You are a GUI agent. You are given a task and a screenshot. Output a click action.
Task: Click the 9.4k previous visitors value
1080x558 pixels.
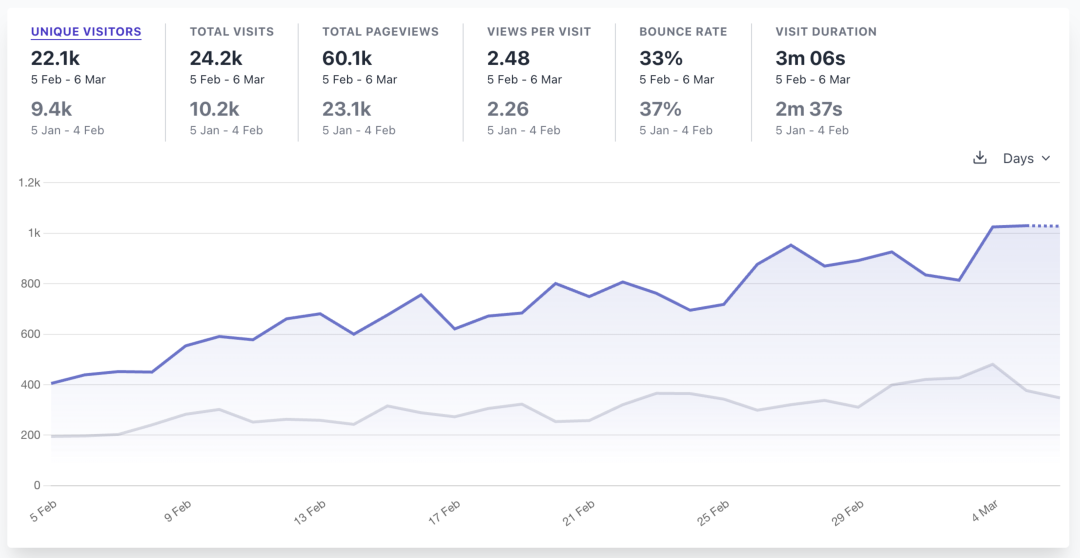(x=52, y=109)
